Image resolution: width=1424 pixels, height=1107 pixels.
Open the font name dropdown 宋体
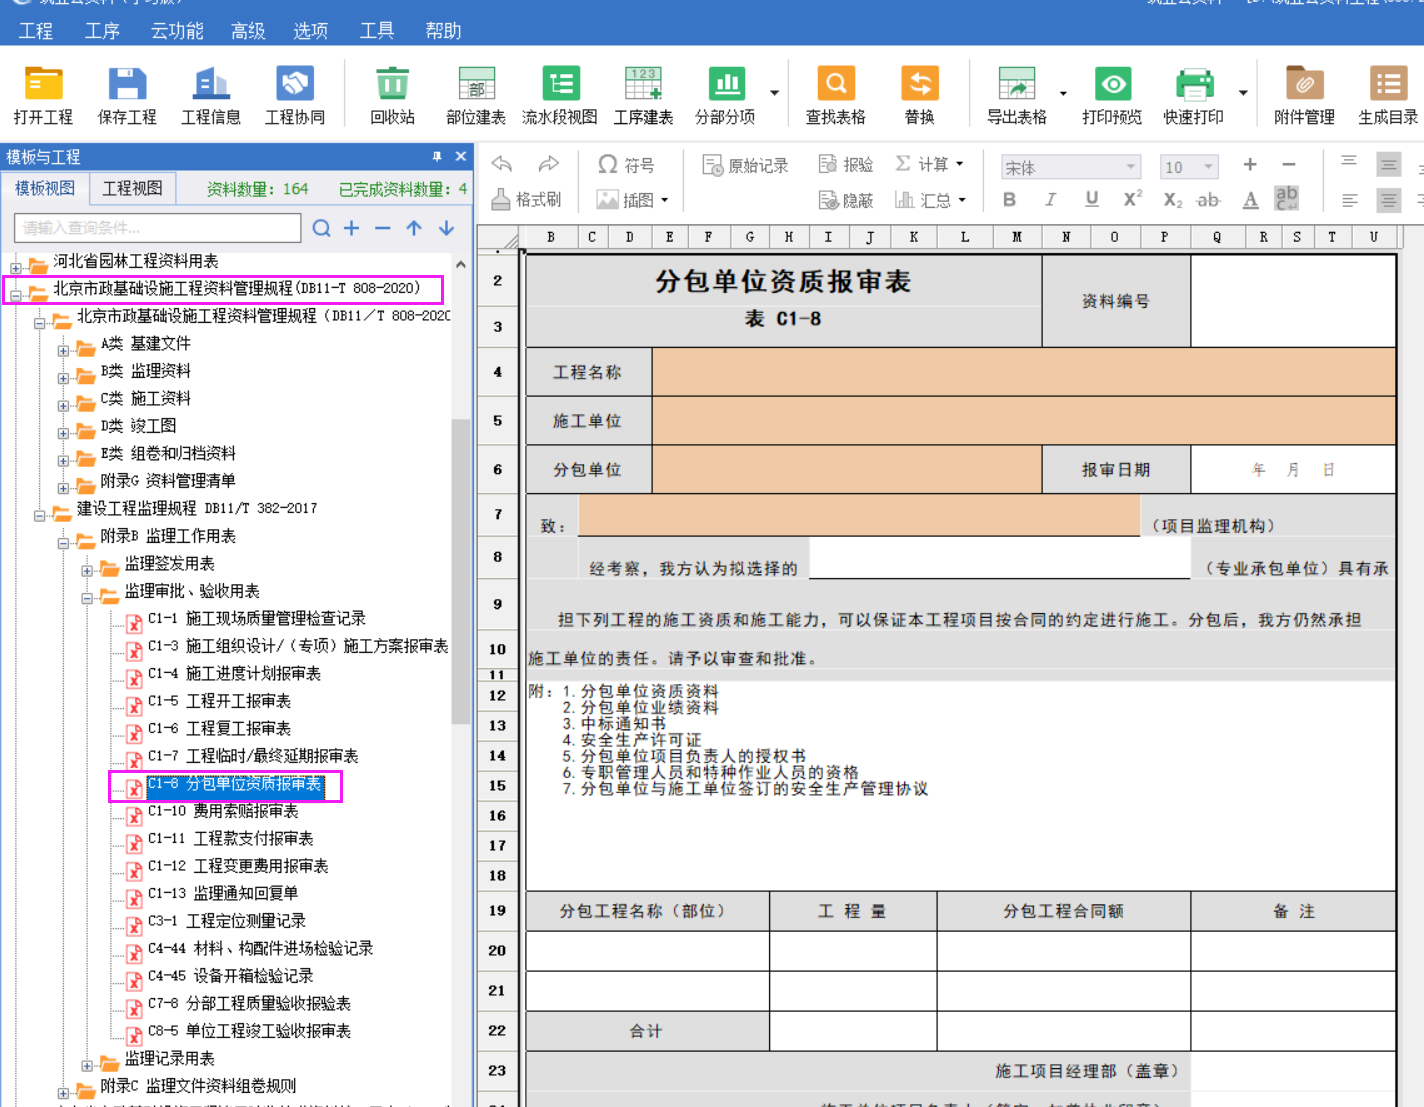[x=1131, y=167]
